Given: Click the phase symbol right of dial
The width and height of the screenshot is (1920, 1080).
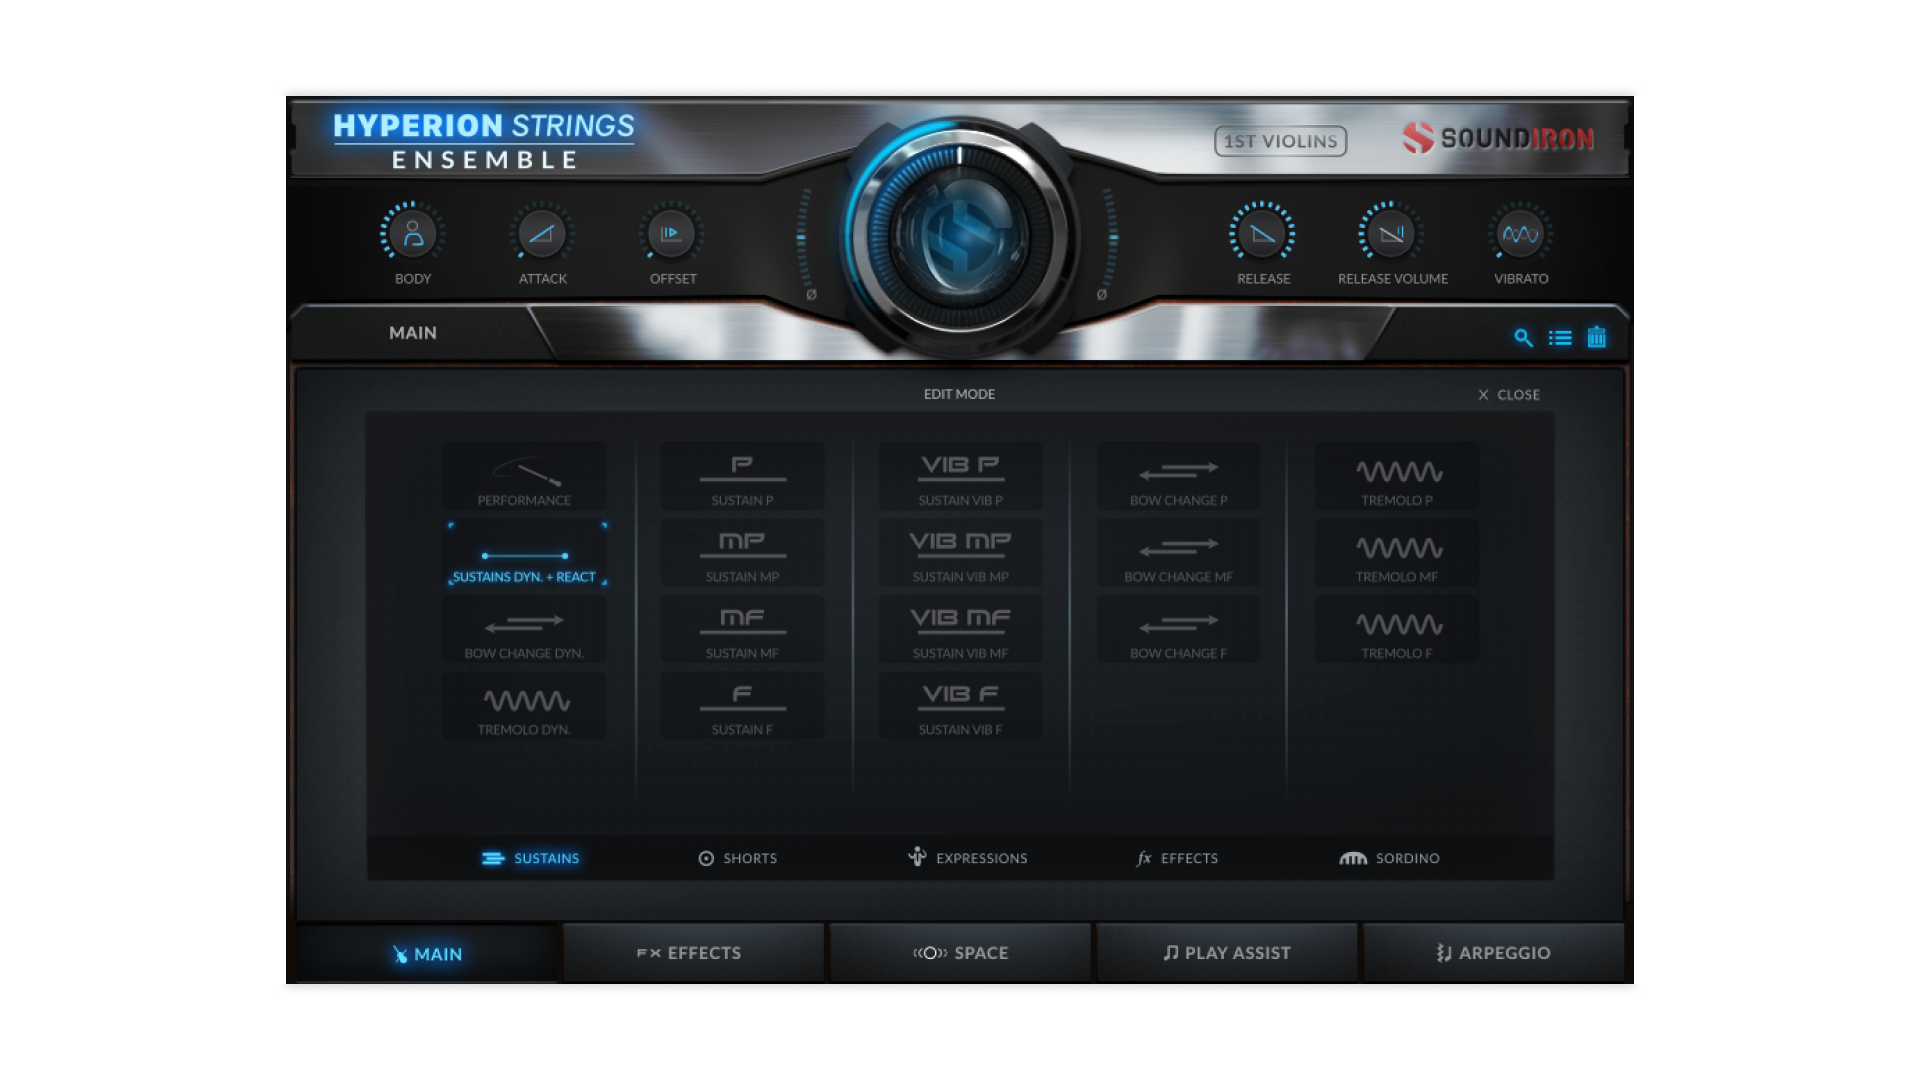Looking at the screenshot, I should point(1102,295).
